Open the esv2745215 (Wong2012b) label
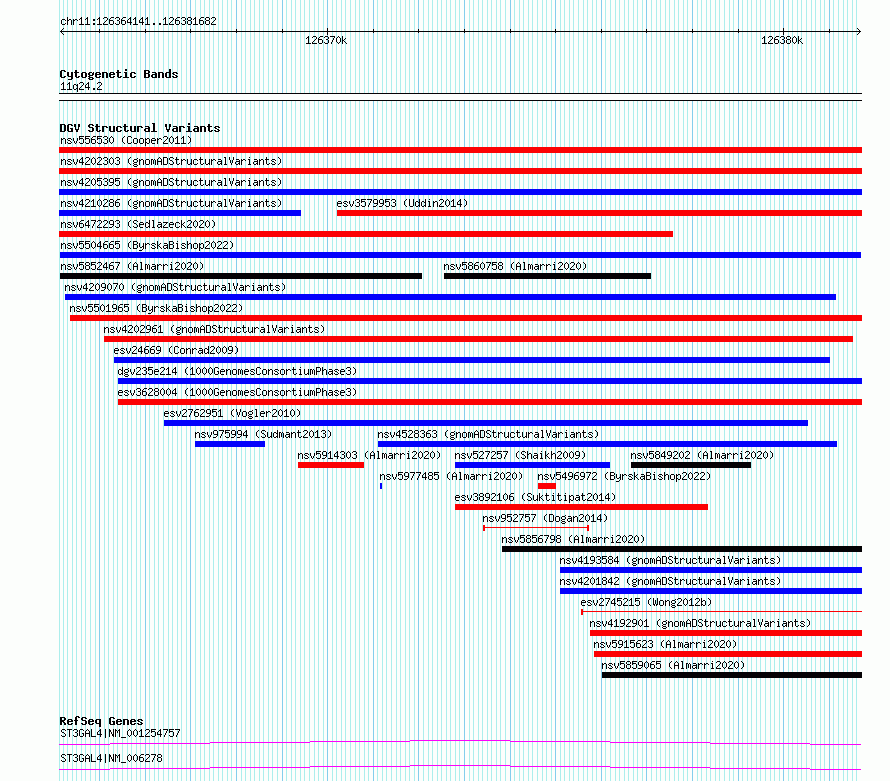The height and width of the screenshot is (781, 890). [x=646, y=602]
